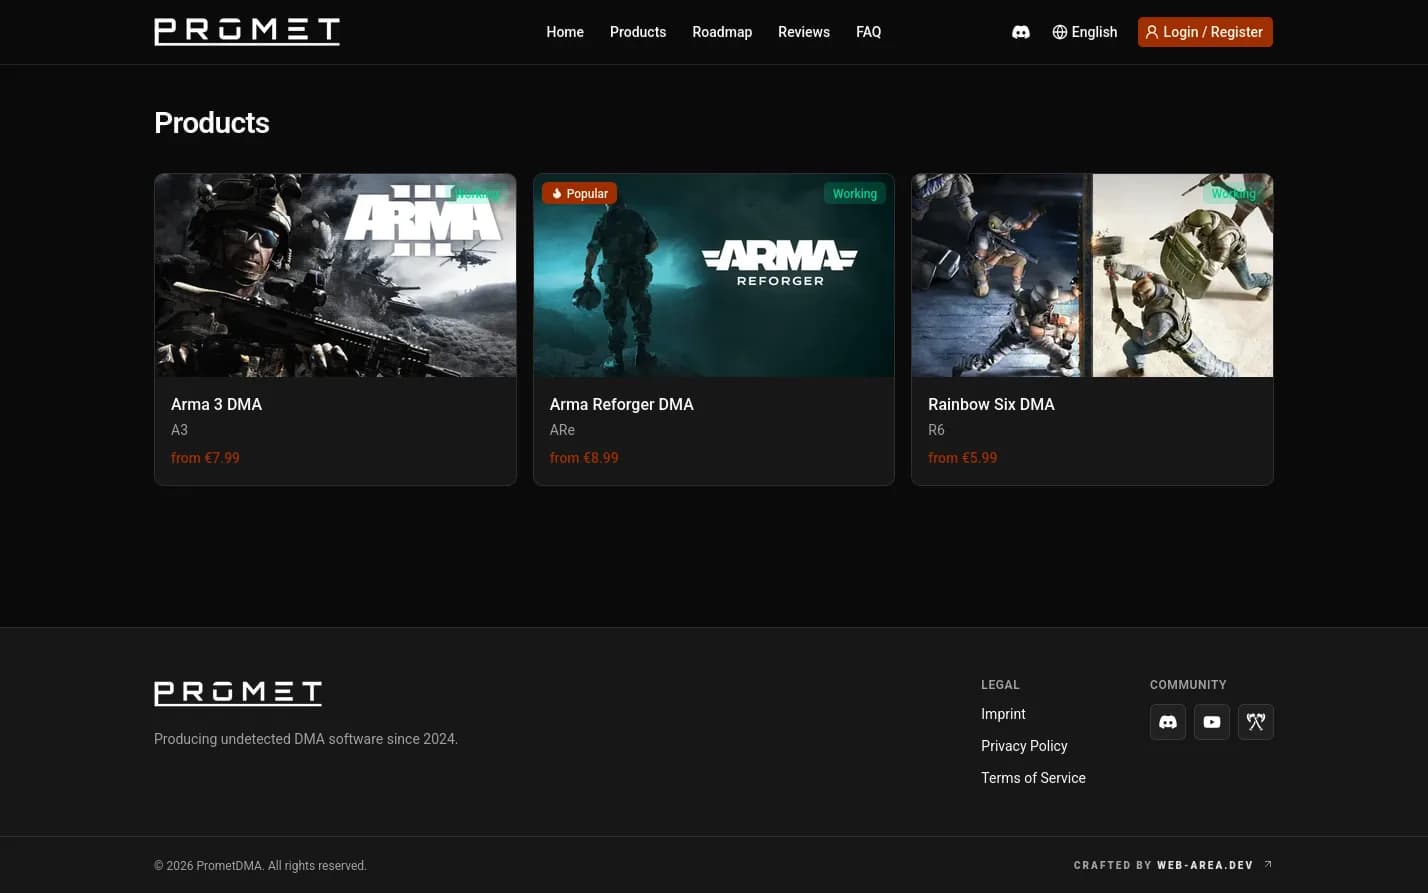Click the 'from €8.99' price text
This screenshot has width=1428, height=893.
pyautogui.click(x=584, y=458)
